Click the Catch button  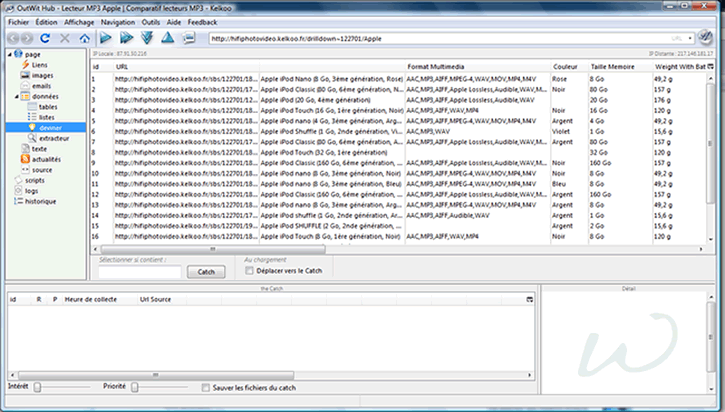tap(206, 272)
